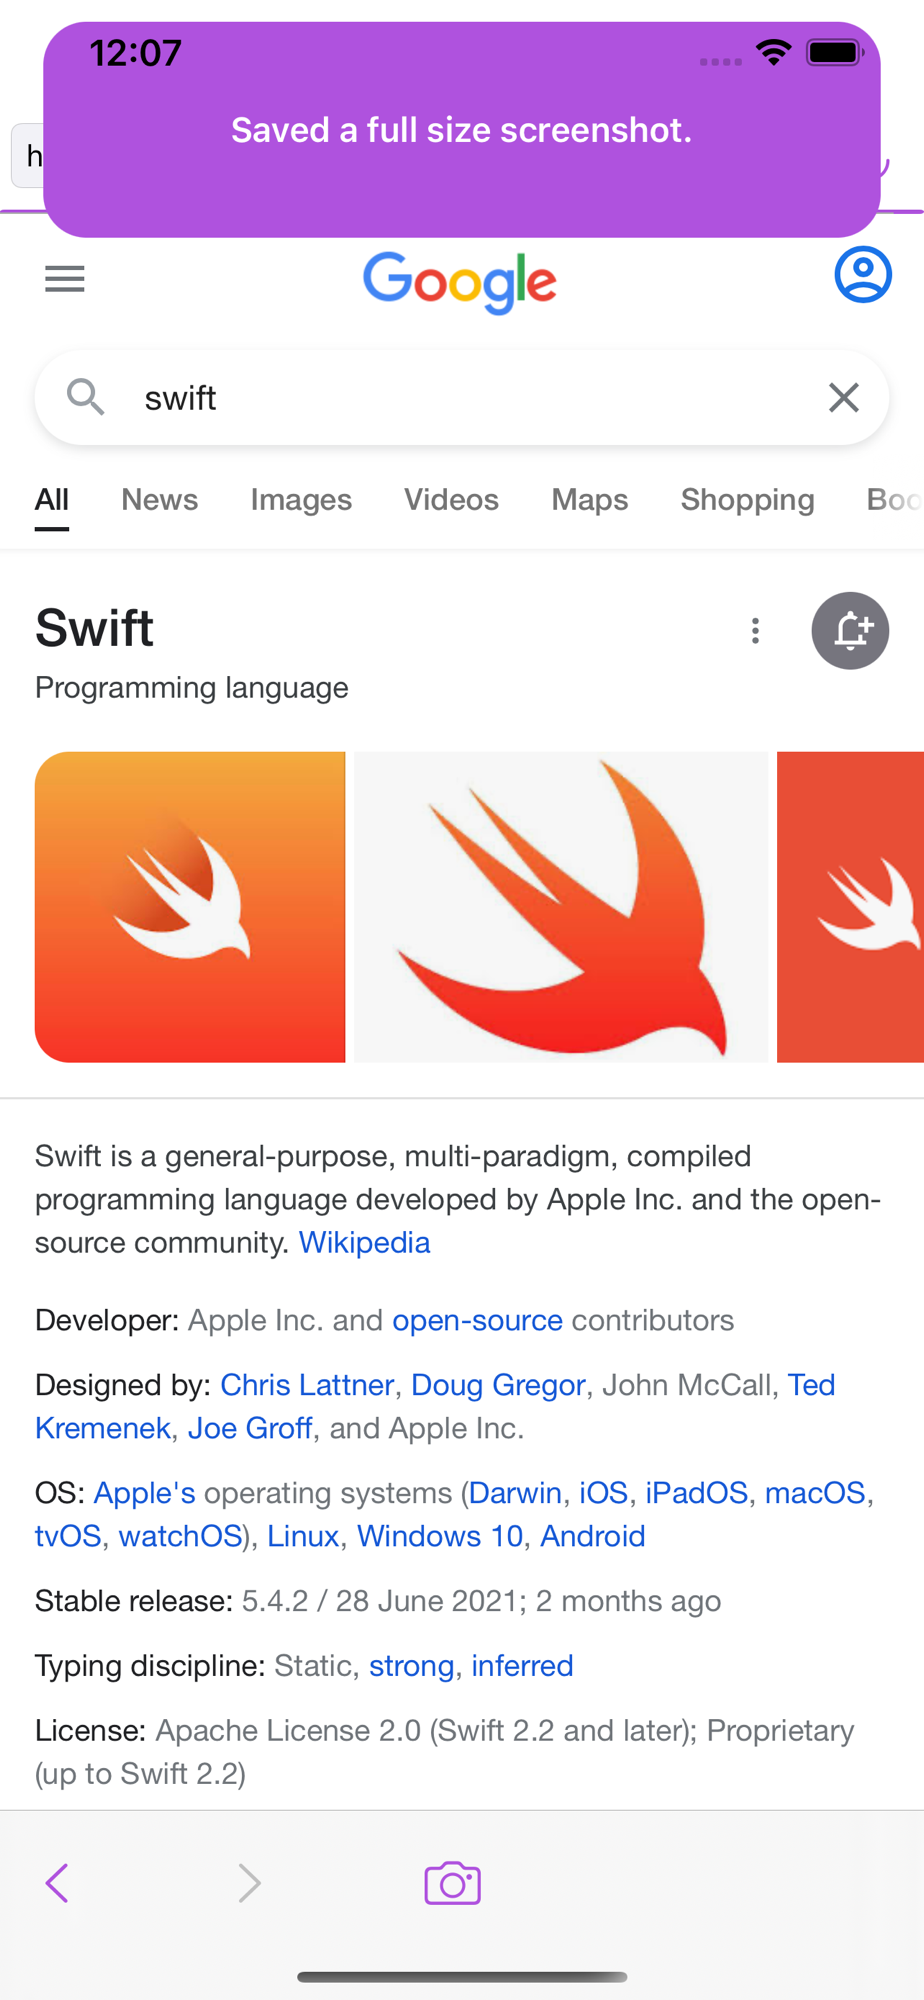Follow the Windows 10 link
This screenshot has height=2000, width=924.
click(440, 1536)
